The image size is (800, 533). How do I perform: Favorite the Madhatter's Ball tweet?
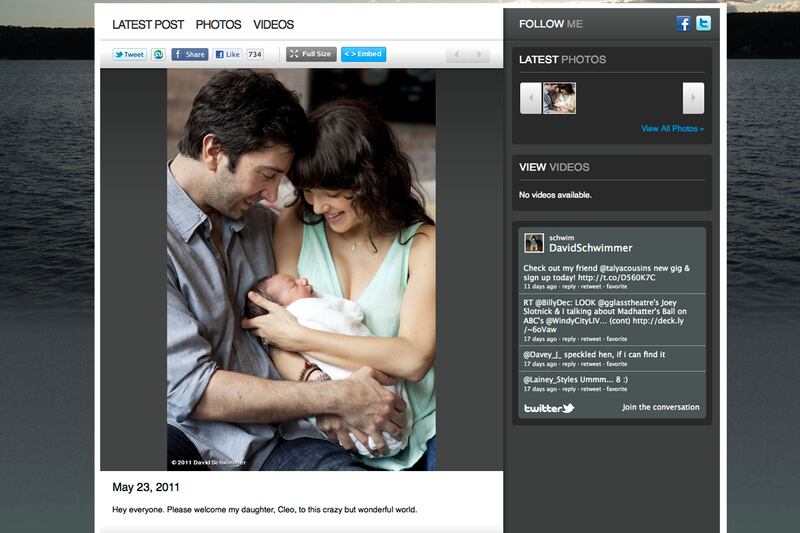(617, 339)
